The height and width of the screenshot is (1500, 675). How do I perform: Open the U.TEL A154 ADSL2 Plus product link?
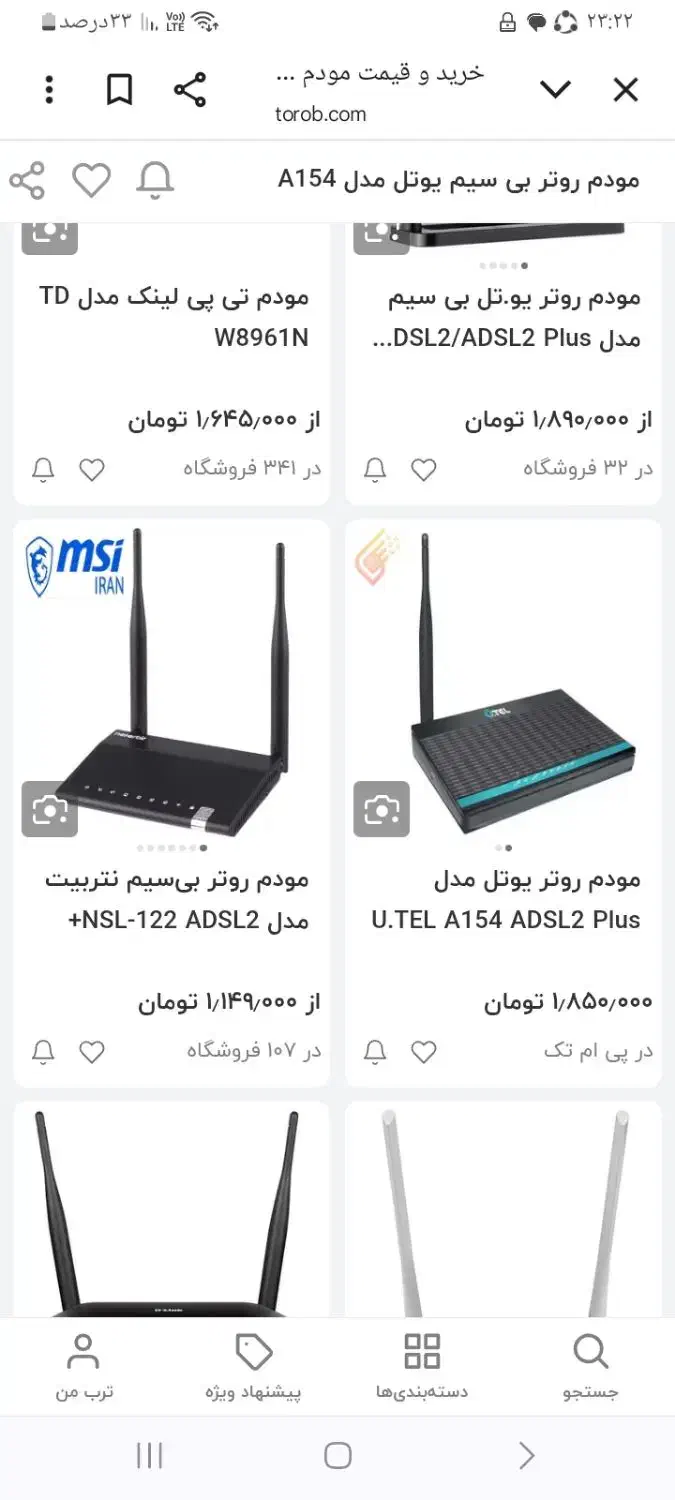[505, 900]
